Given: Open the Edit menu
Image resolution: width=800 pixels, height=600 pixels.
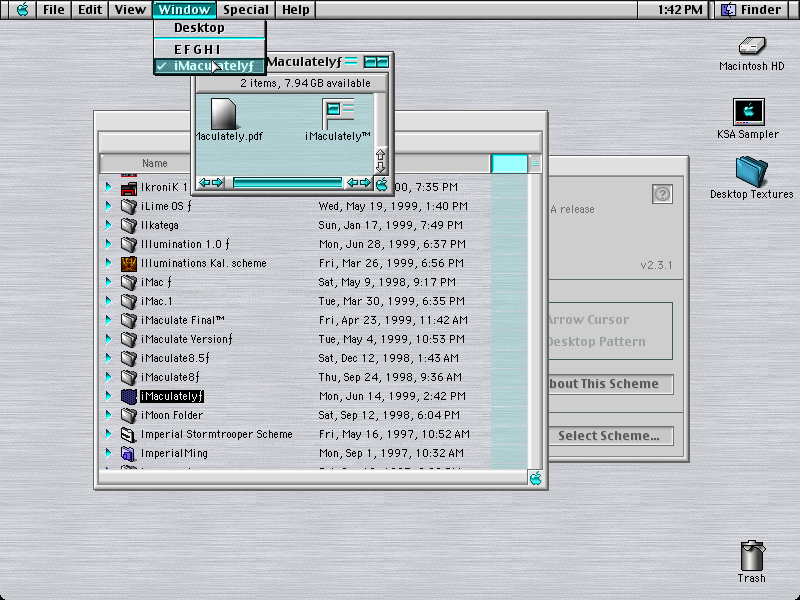Looking at the screenshot, I should point(90,10).
